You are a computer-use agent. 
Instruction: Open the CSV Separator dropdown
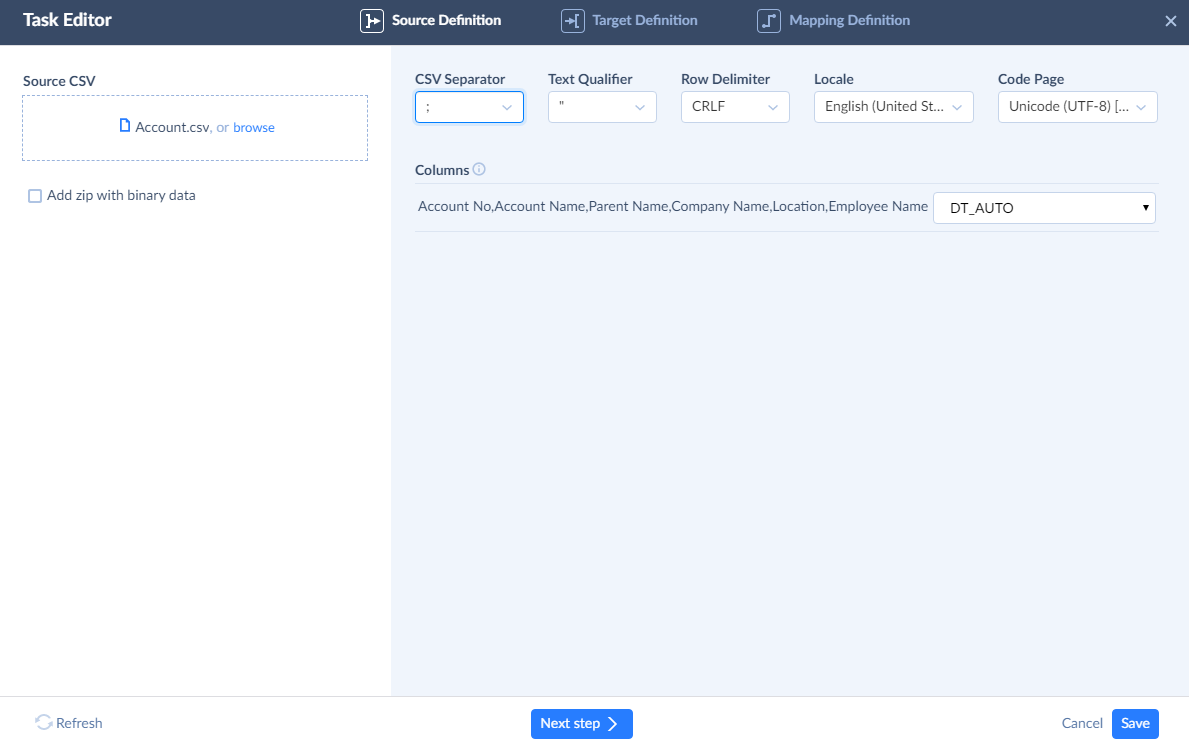(469, 107)
